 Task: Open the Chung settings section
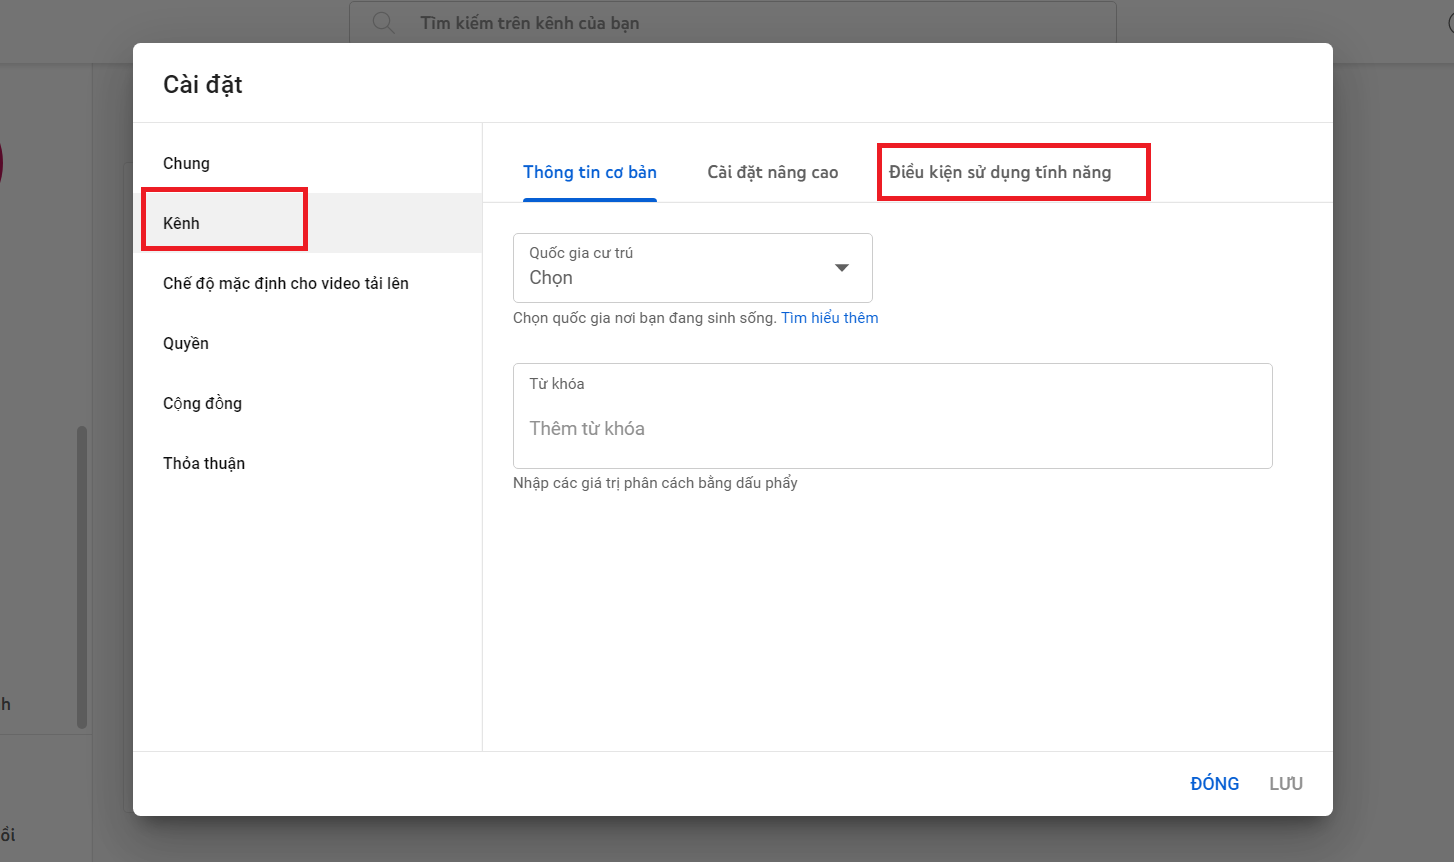(307, 163)
